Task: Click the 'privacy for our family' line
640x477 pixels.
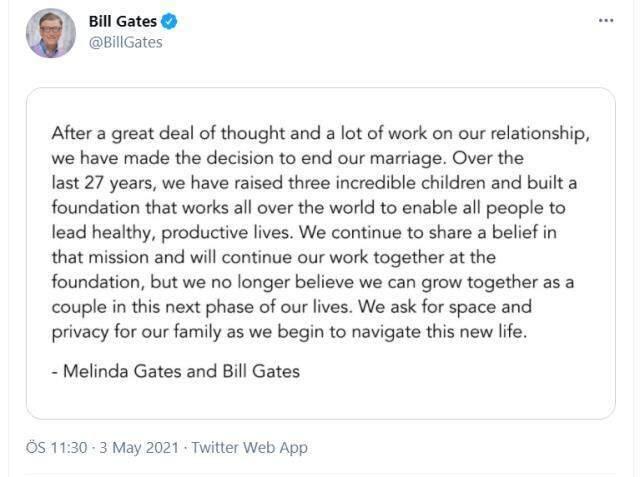Action: pyautogui.click(x=289, y=332)
